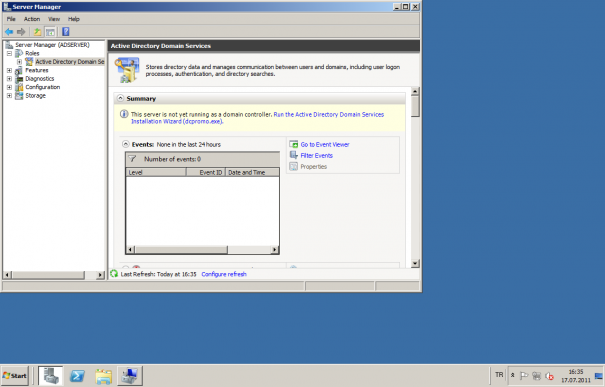Image resolution: width=605 pixels, height=387 pixels.
Task: Expand the Features tree node
Action: [x=9, y=70]
